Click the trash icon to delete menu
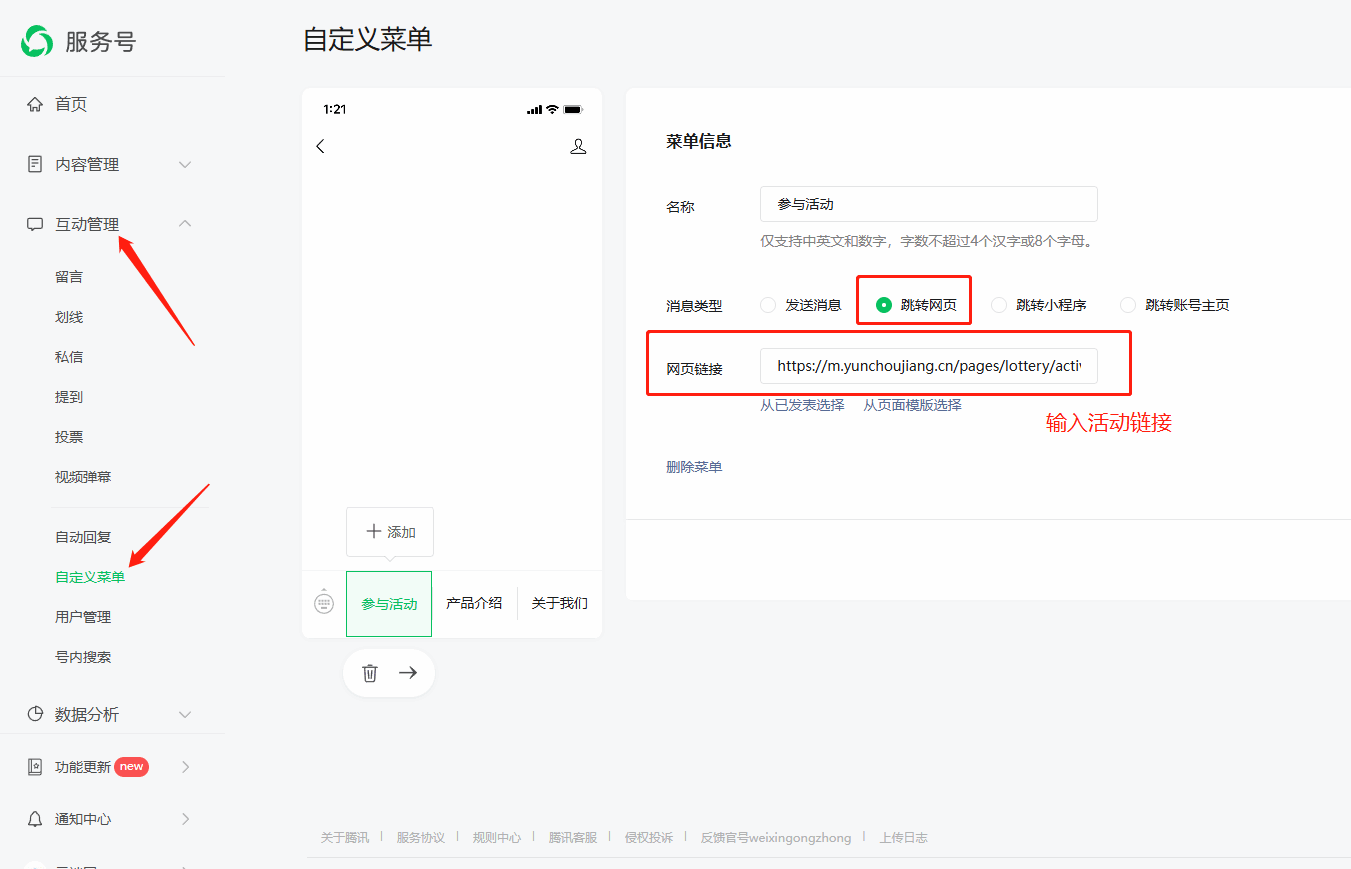This screenshot has height=869, width=1351. [370, 673]
